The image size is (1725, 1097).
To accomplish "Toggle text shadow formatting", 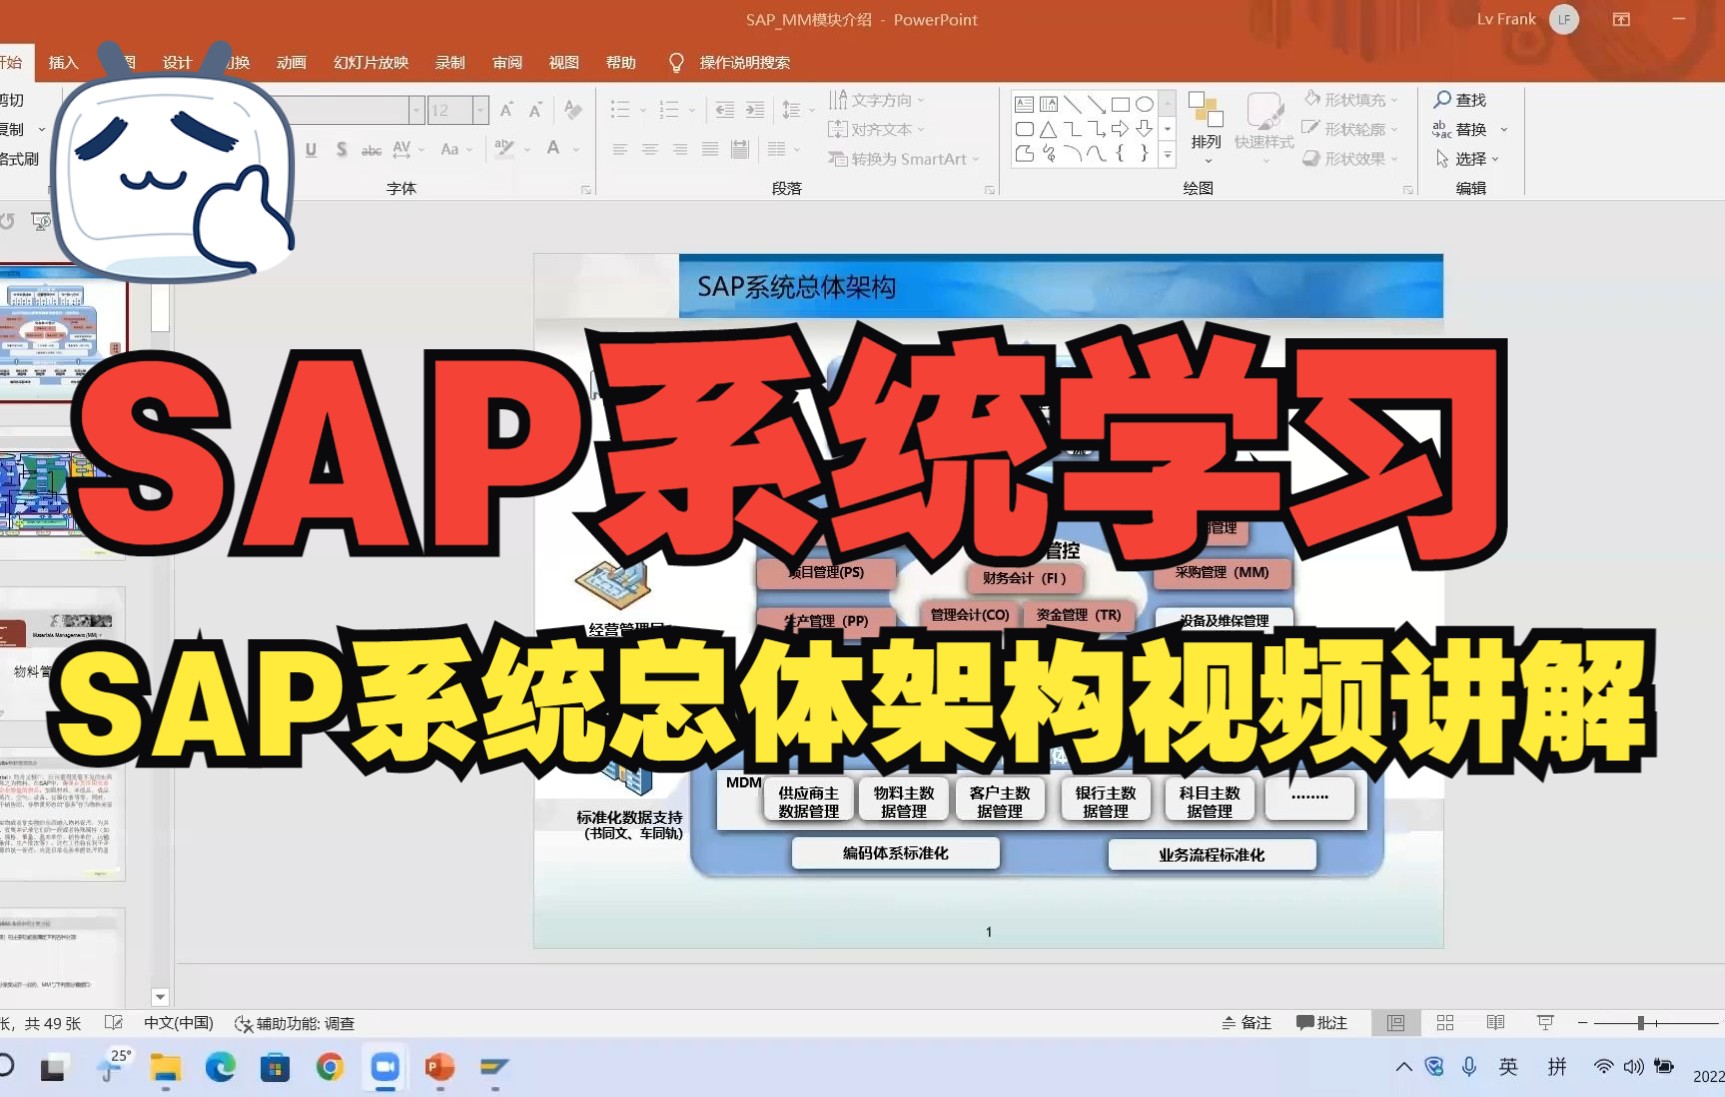I will coord(341,149).
